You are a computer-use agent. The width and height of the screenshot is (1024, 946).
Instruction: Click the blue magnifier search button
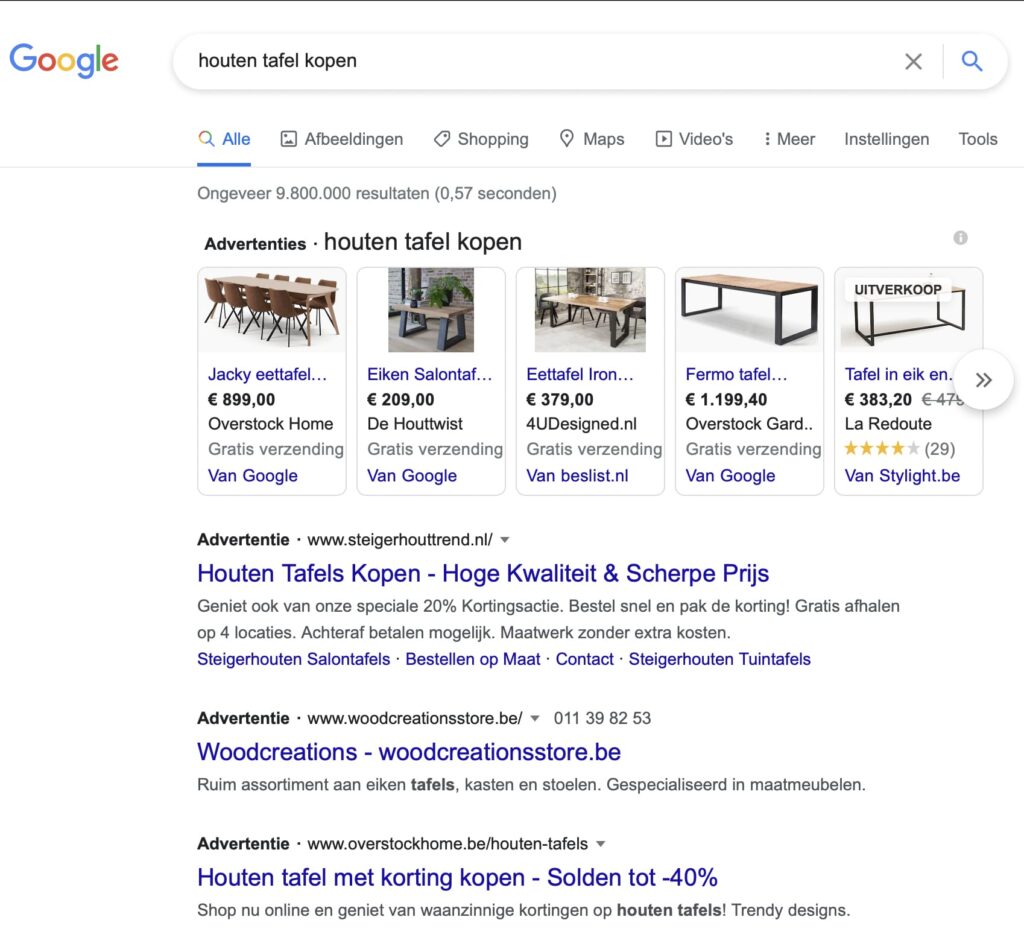[x=972, y=61]
